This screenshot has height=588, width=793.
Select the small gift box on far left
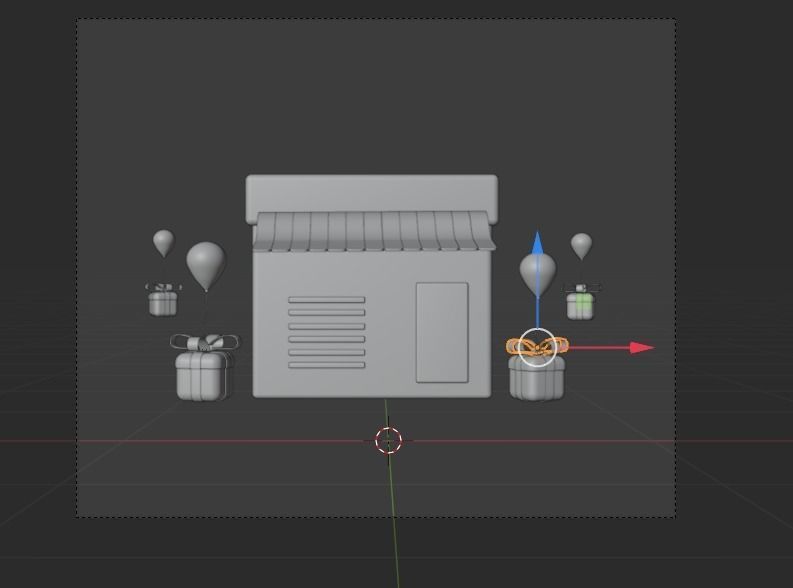coord(163,303)
